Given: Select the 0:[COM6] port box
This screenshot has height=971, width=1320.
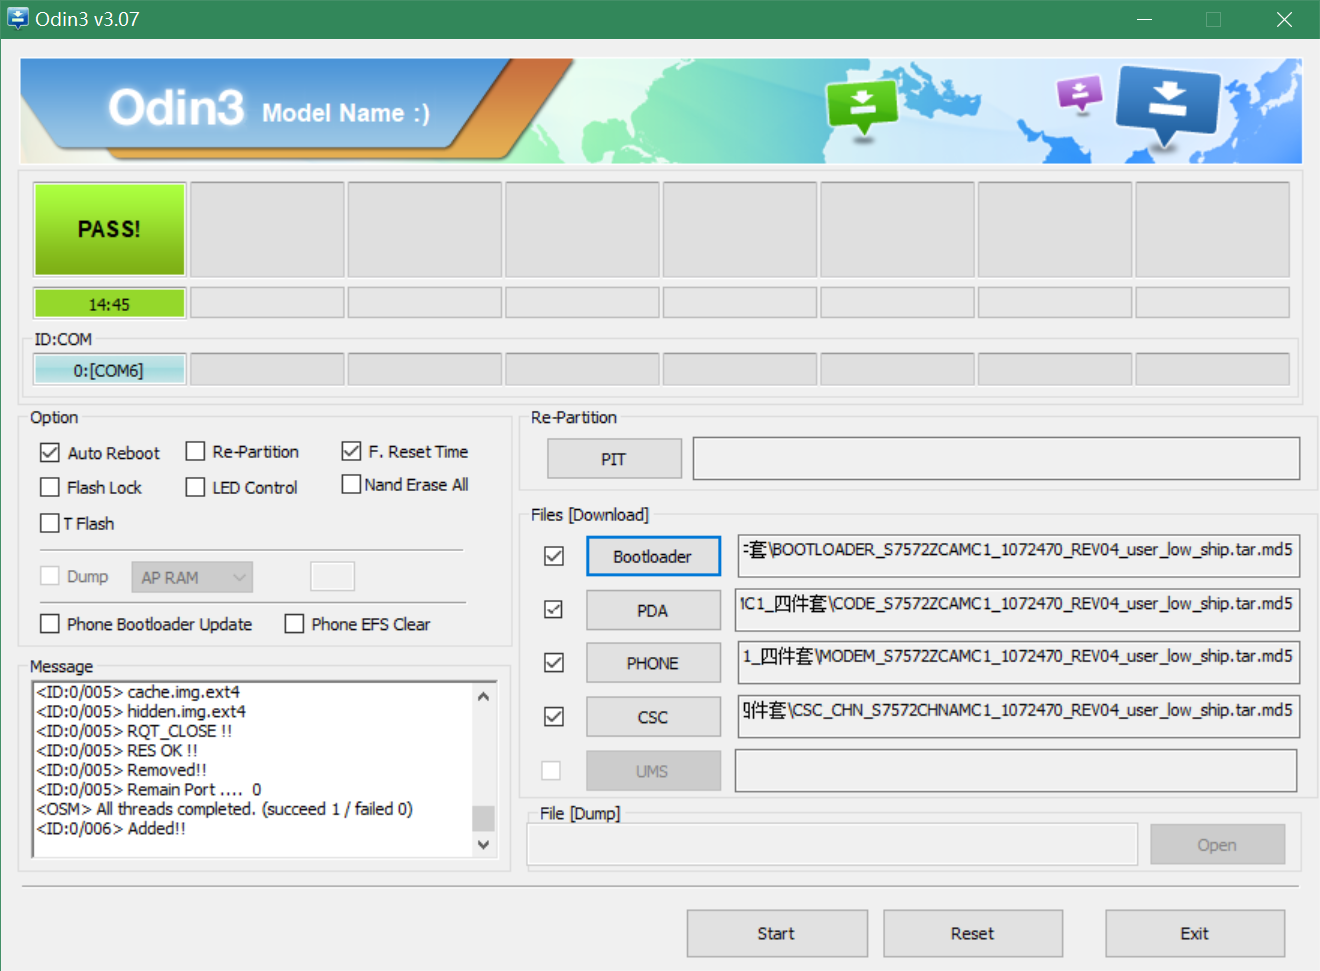Looking at the screenshot, I should coord(109,370).
